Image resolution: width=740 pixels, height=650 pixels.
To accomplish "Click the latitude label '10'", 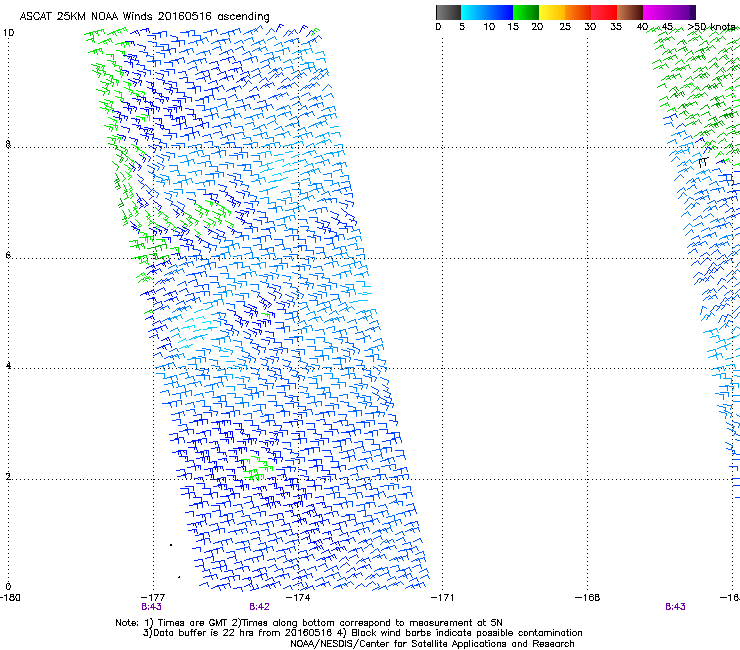I will pos(8,33).
